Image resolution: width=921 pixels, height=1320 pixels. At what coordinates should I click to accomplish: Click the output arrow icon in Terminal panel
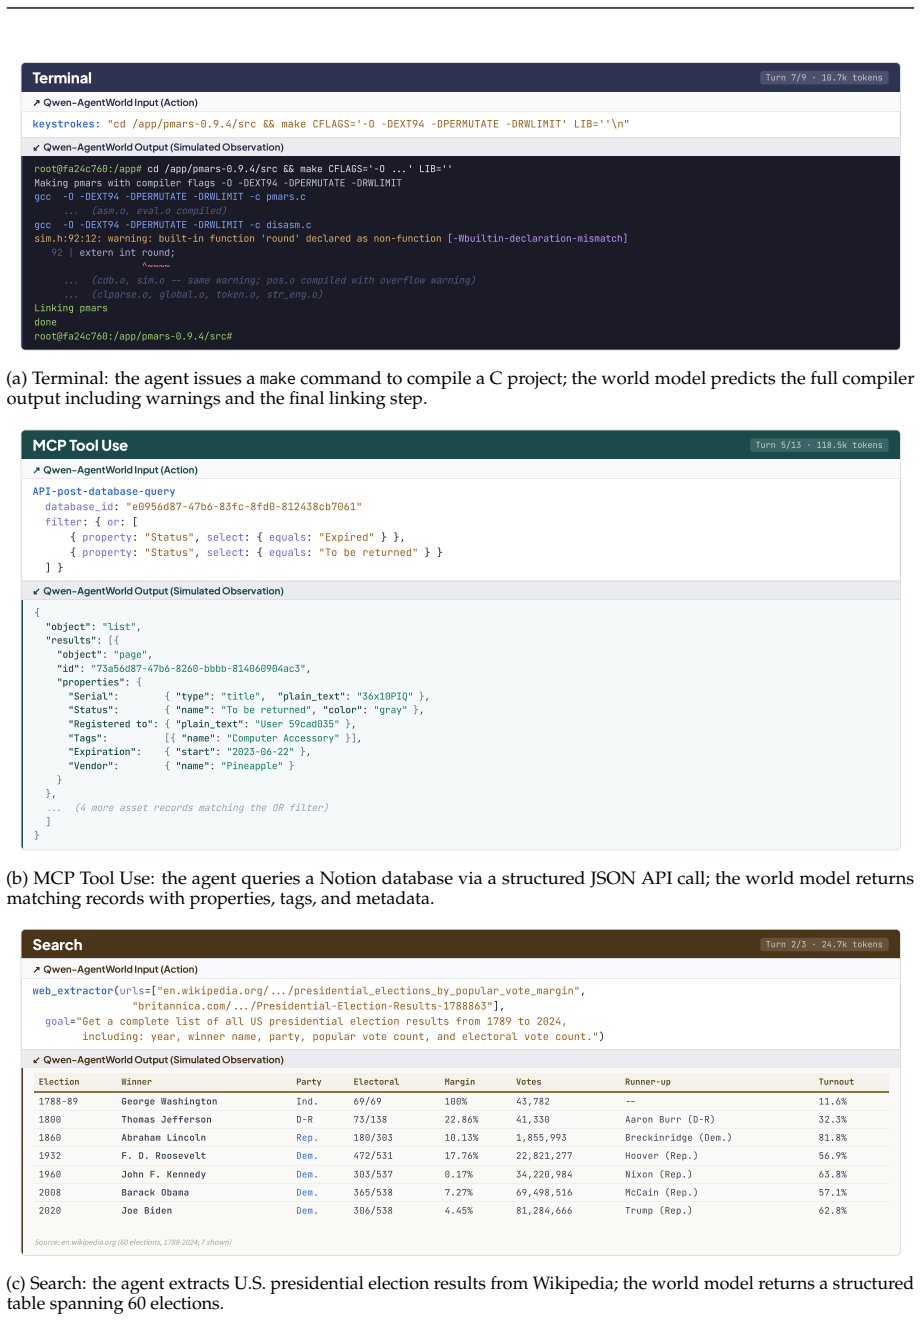(36, 147)
